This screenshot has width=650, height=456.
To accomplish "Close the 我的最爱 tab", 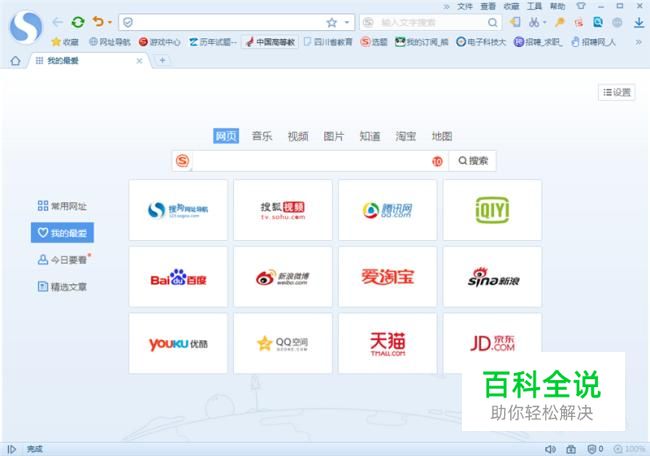I will [139, 61].
